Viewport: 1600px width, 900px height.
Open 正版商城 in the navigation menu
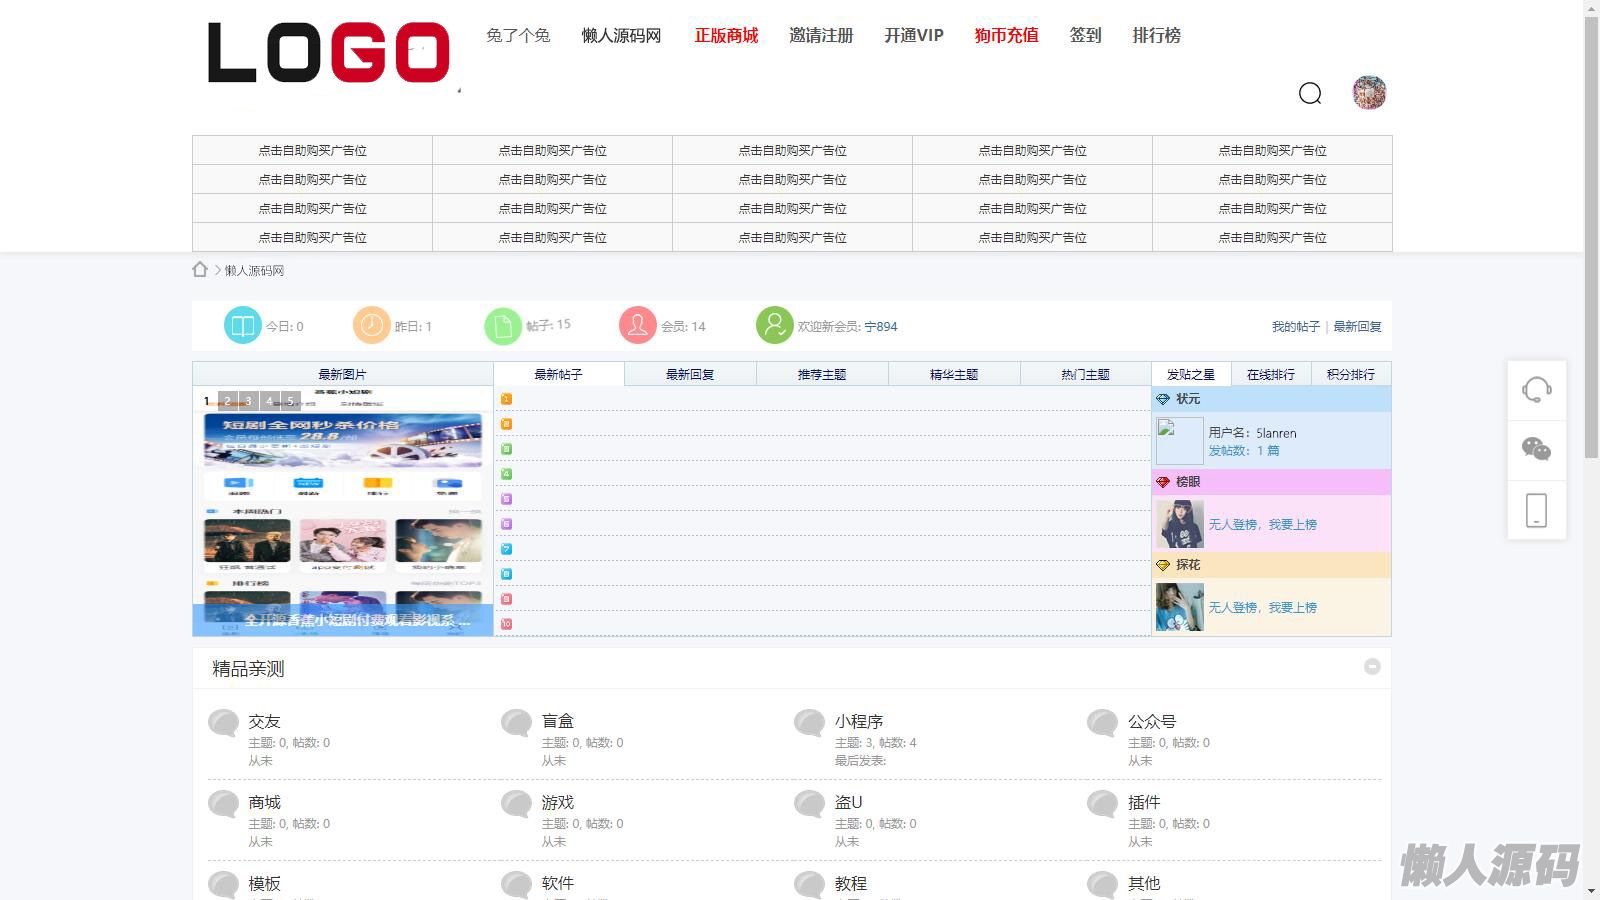pos(726,35)
